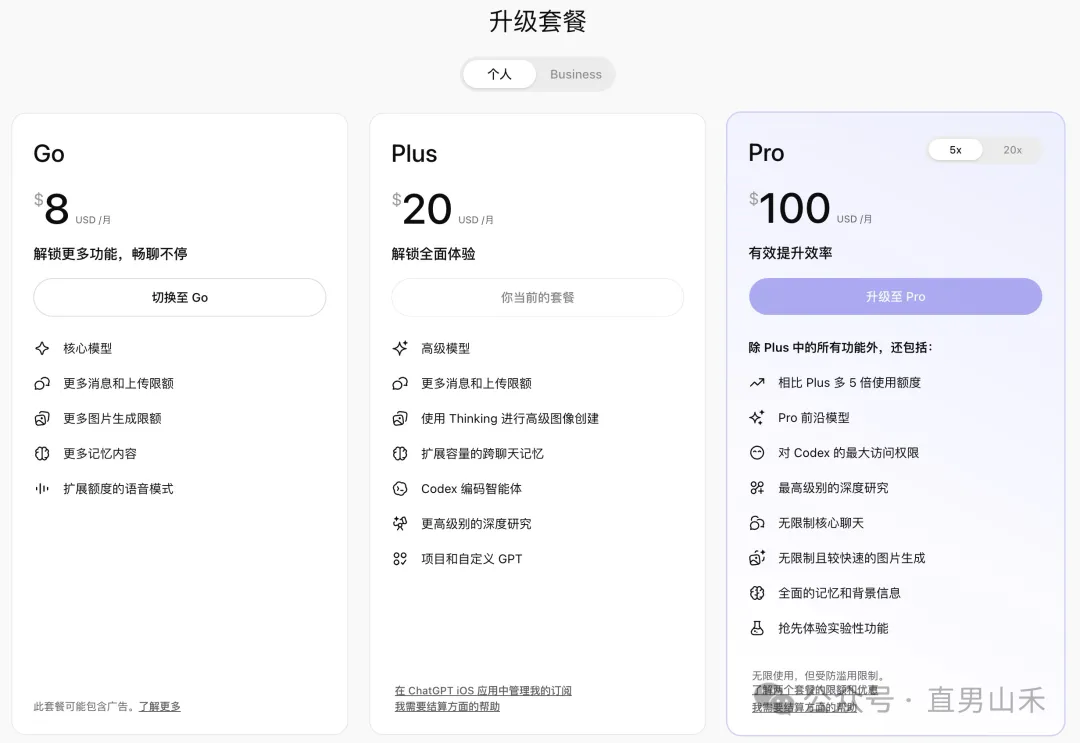
Task: Click the 解锁全面体验 tagline
Action: (433, 254)
